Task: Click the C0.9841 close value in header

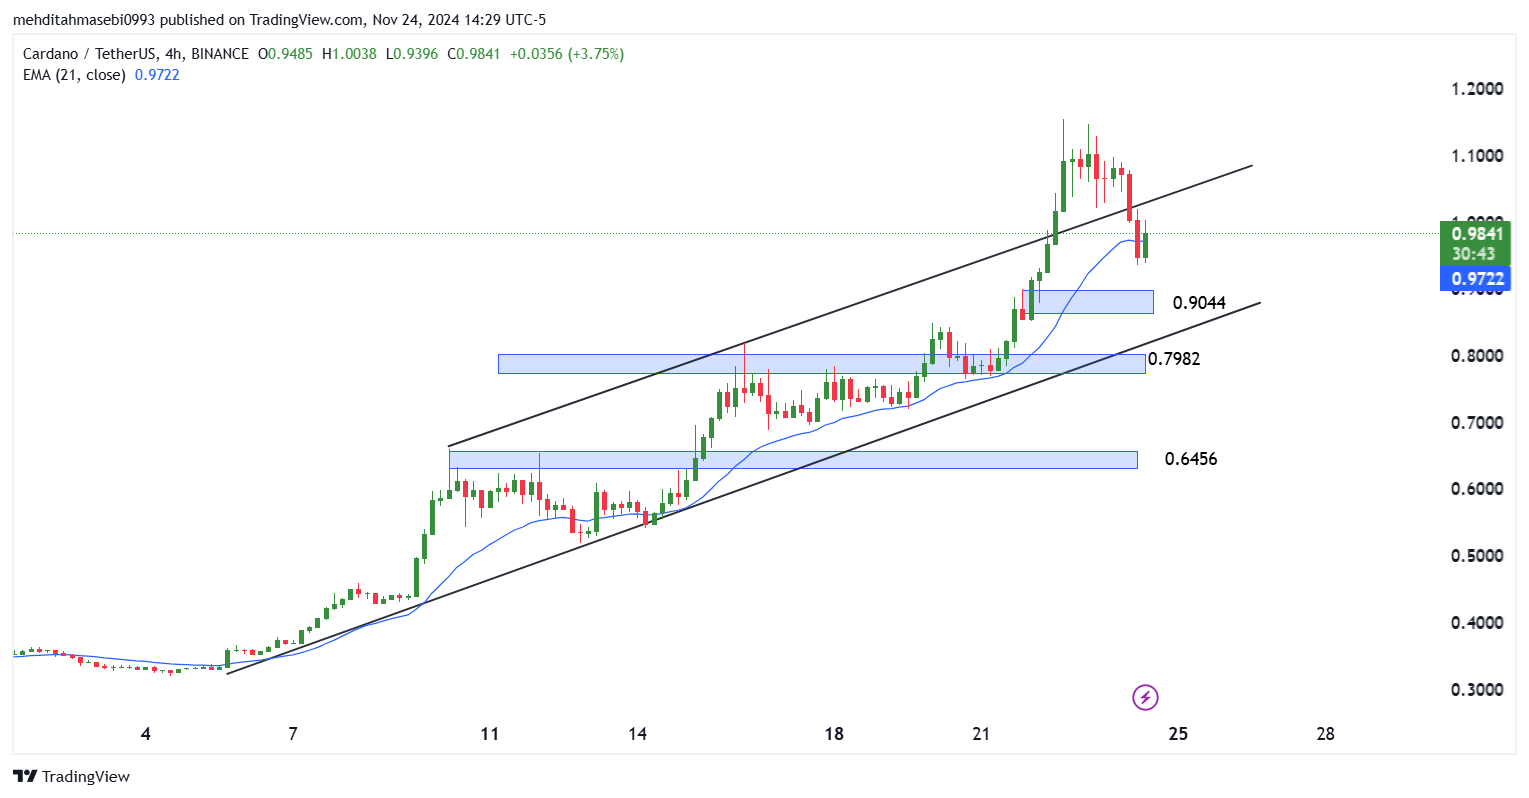Action: 473,54
